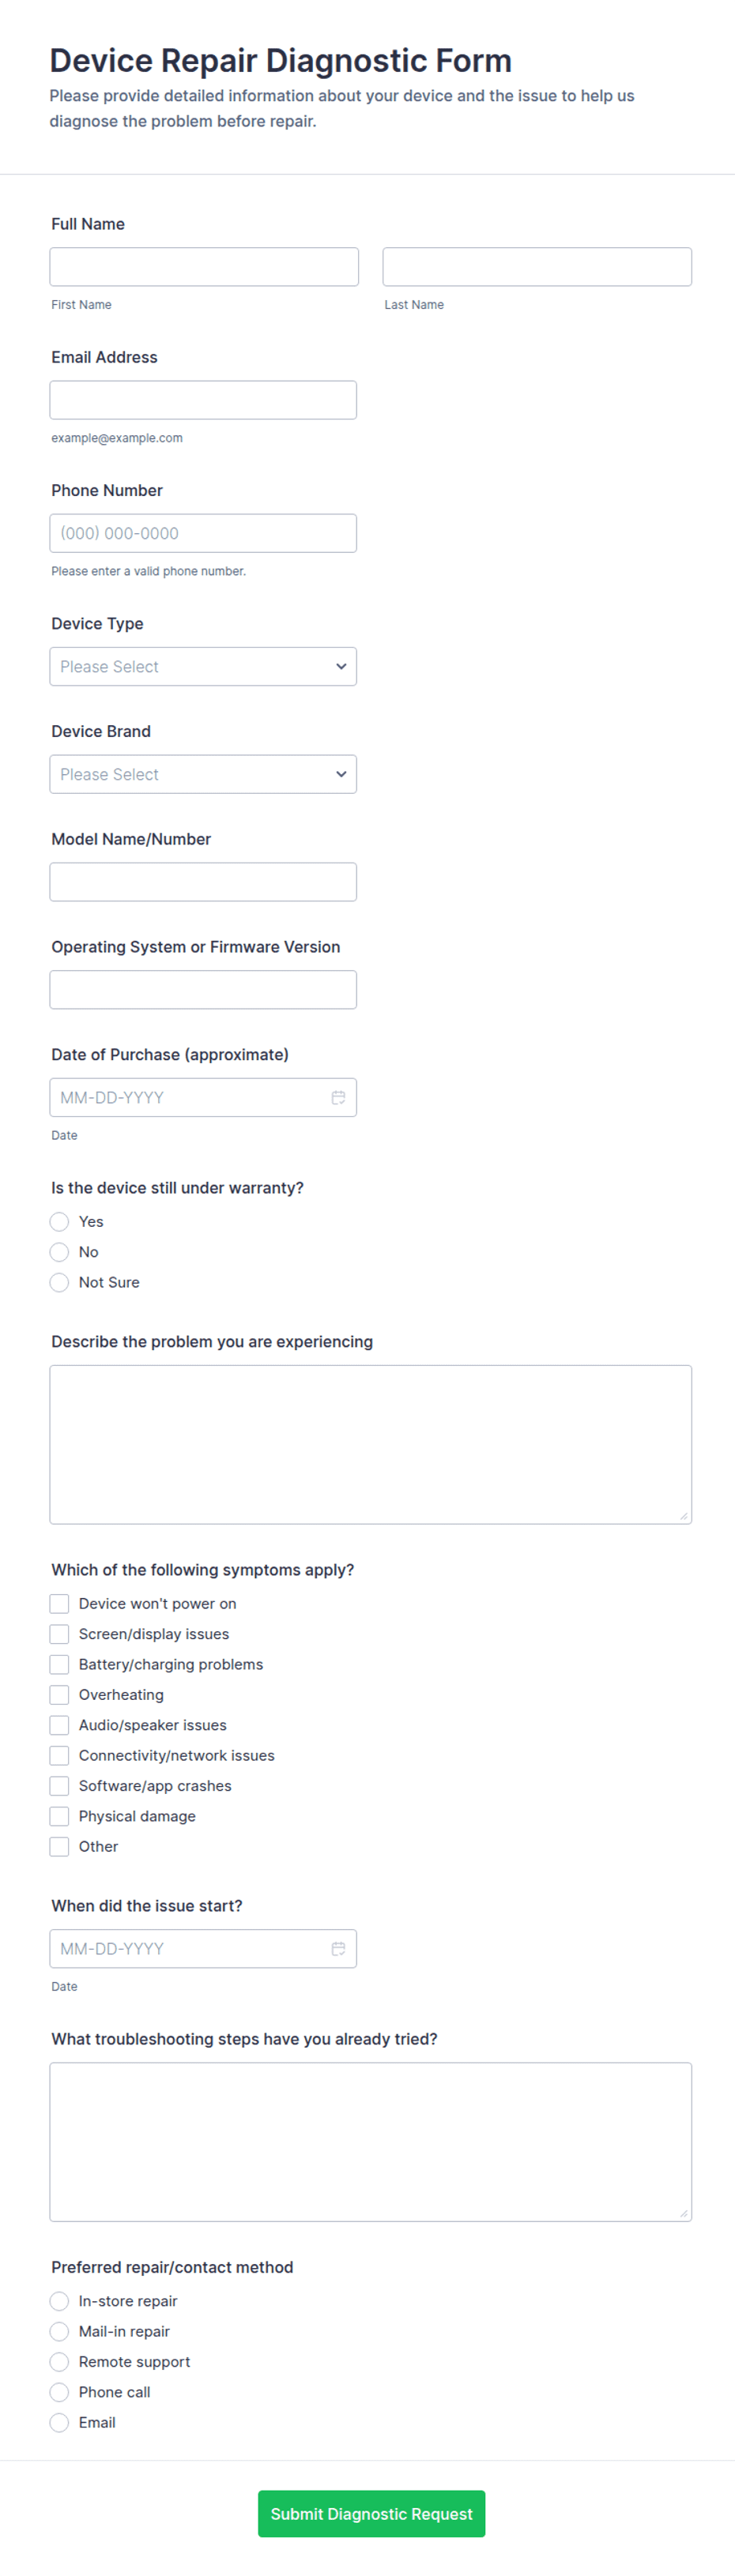Focus the Phone Number input

click(203, 533)
